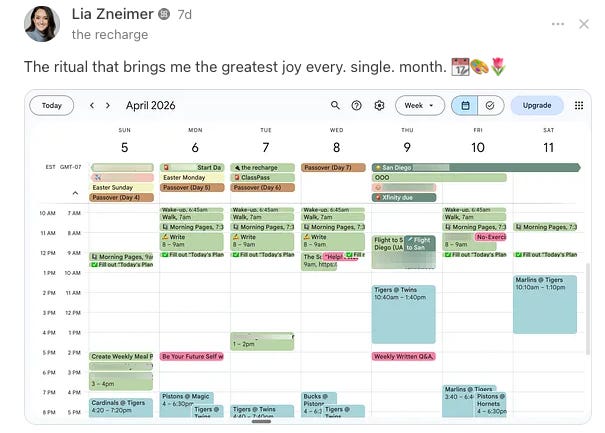Viewport: 605px width, 433px height.
Task: Open the Week view dropdown
Action: click(x=420, y=105)
